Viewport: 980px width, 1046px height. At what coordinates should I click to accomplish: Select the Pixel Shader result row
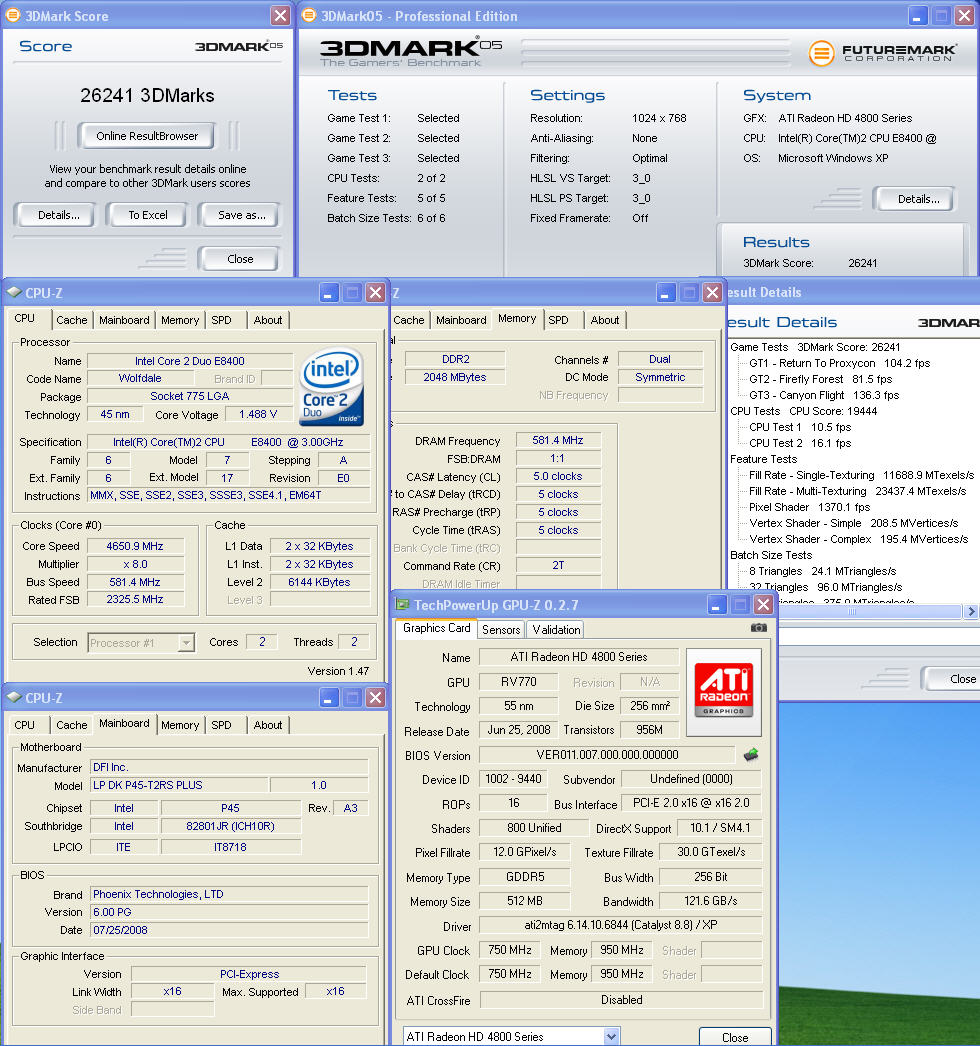[x=809, y=507]
